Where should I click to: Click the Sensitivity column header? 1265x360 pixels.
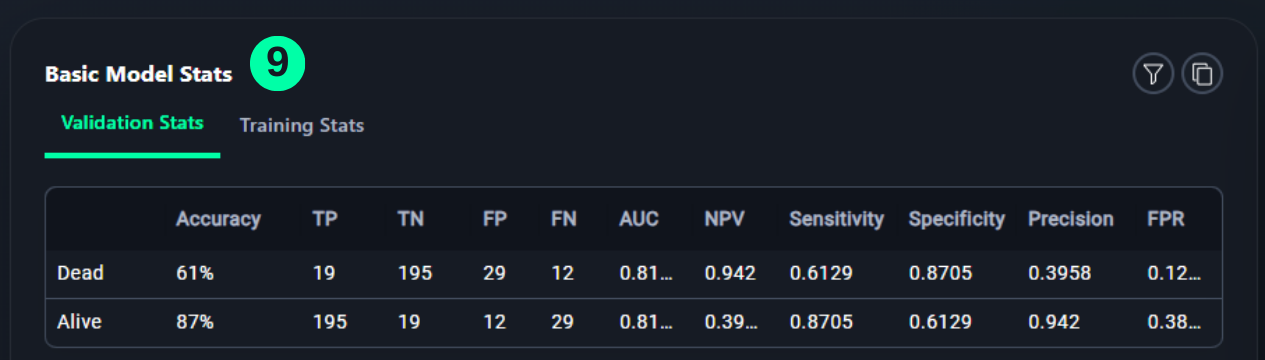click(837, 219)
